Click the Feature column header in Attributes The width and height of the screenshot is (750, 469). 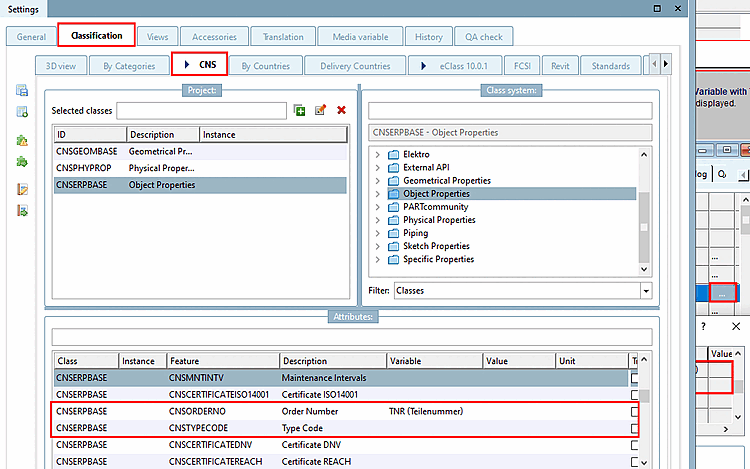[223, 361]
